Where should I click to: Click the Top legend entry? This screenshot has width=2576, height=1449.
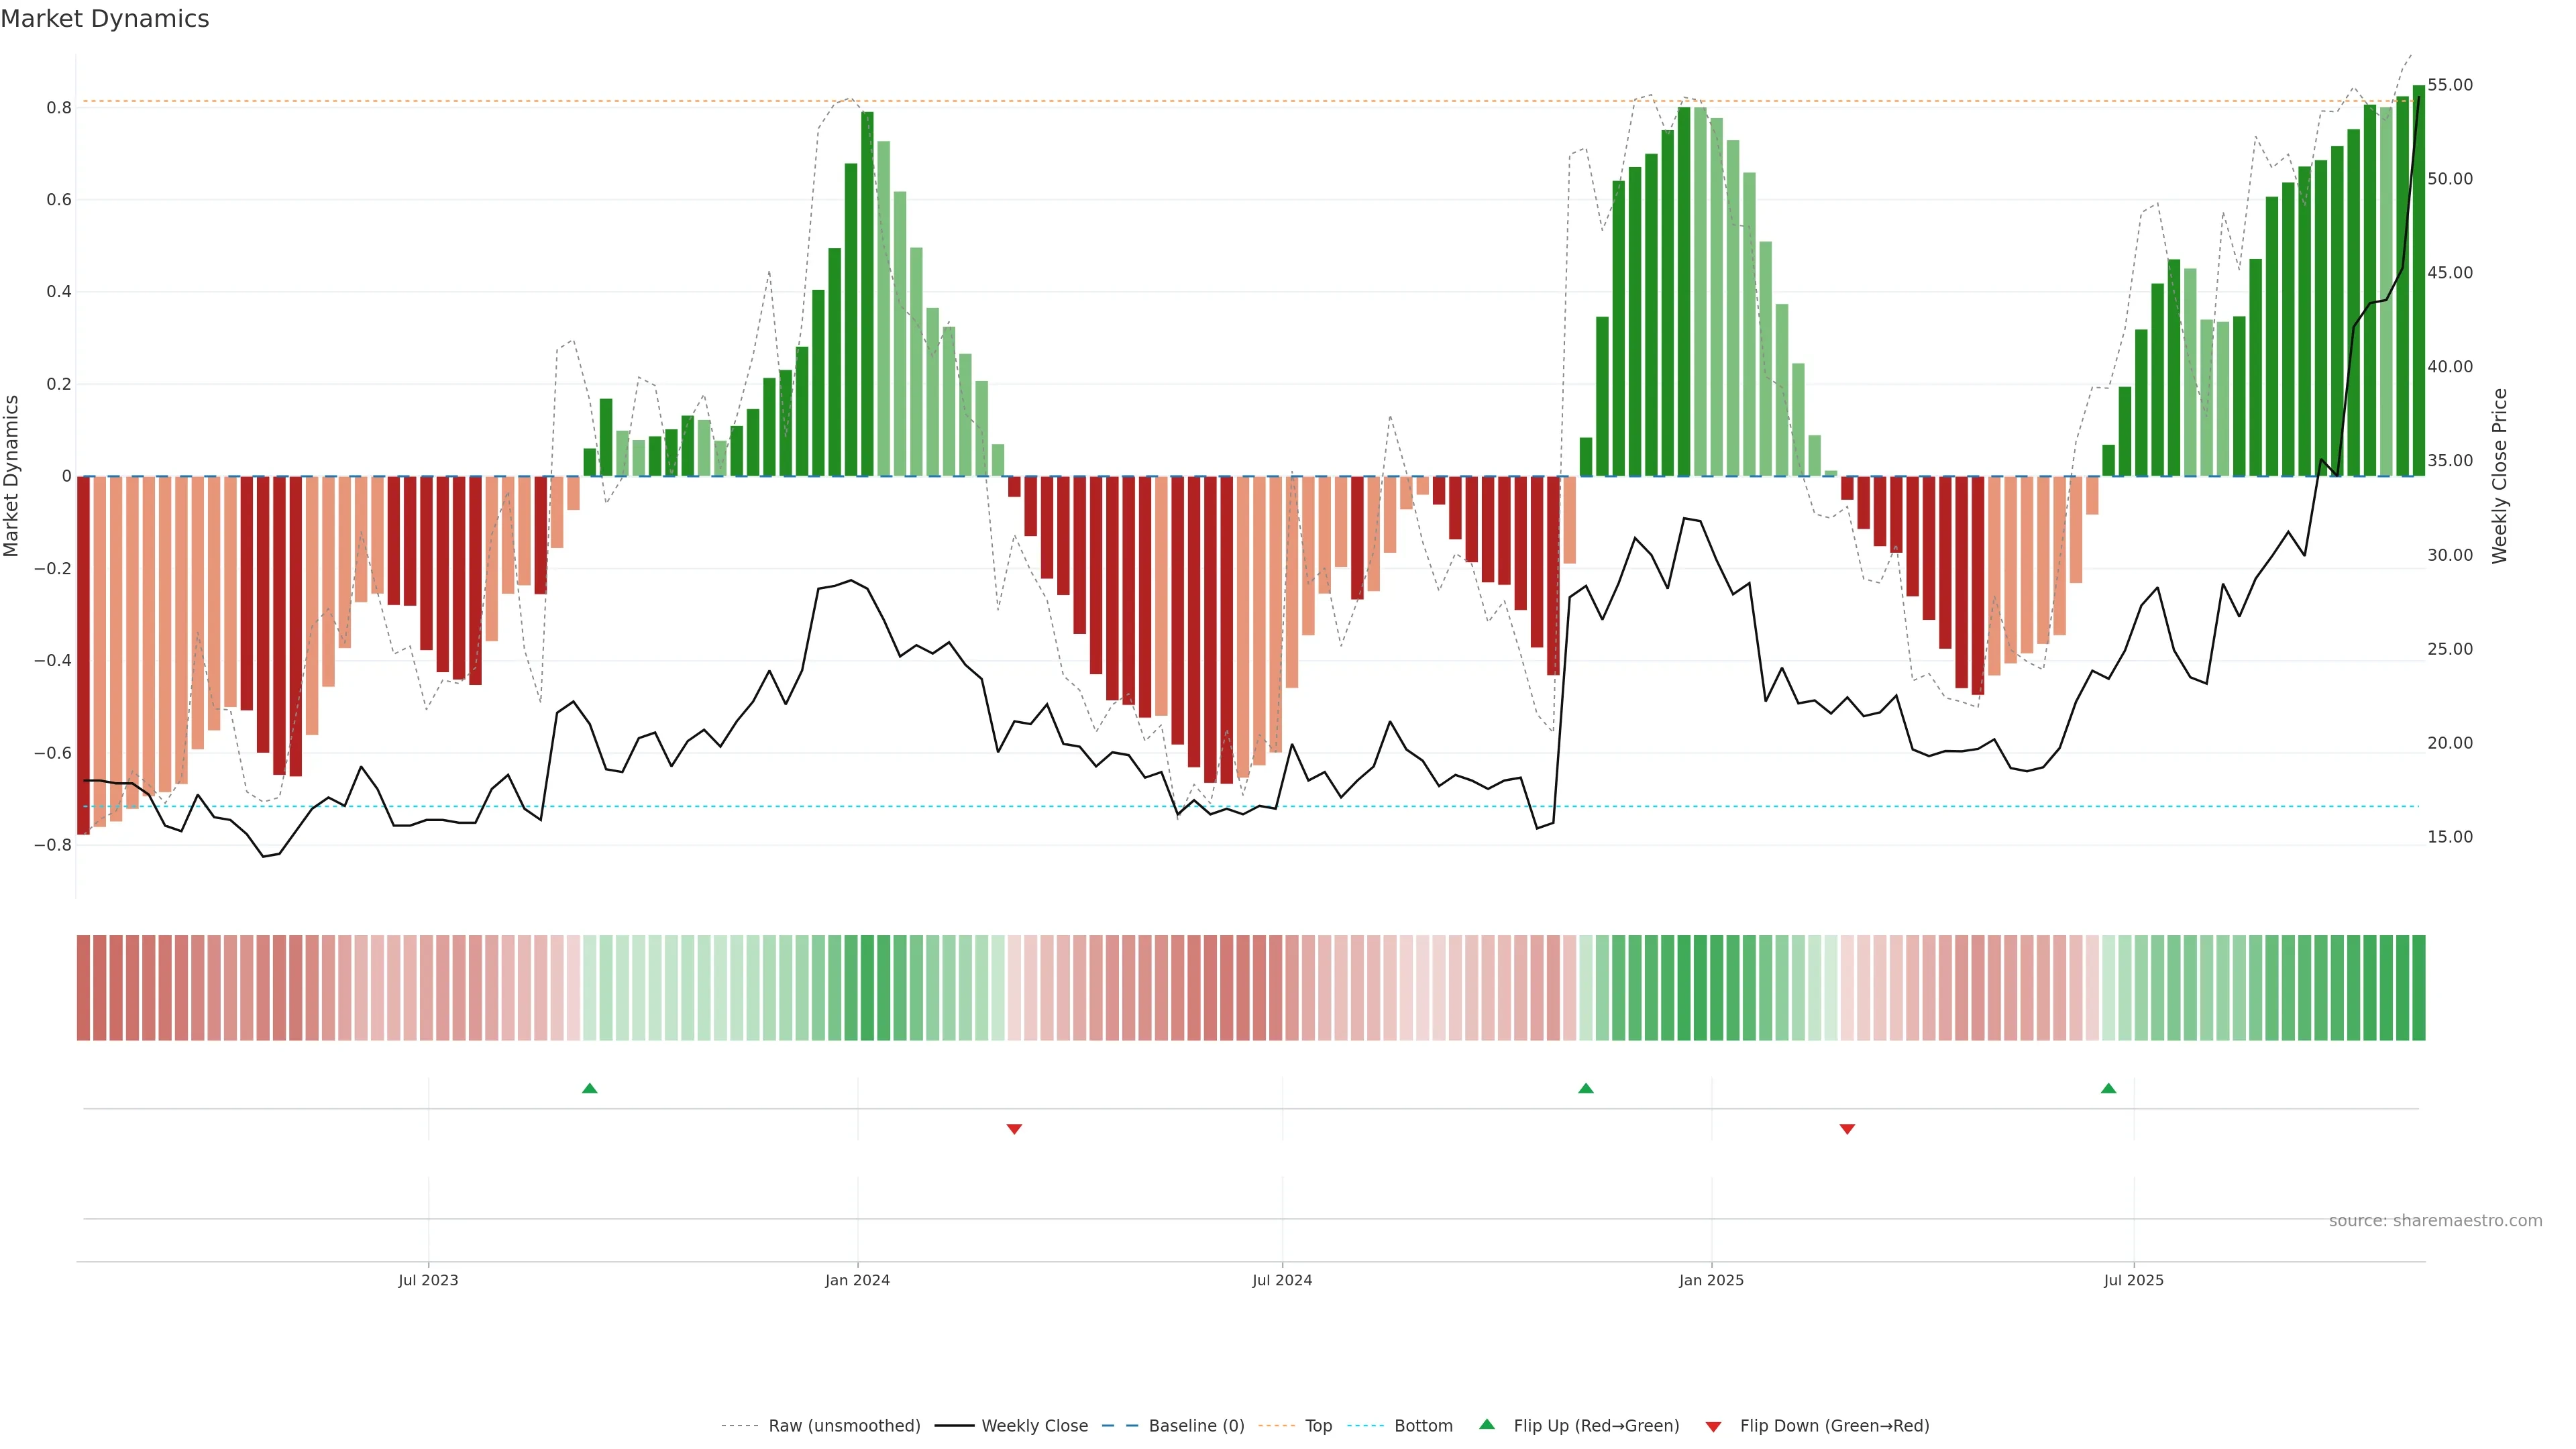pyautogui.click(x=1318, y=1425)
